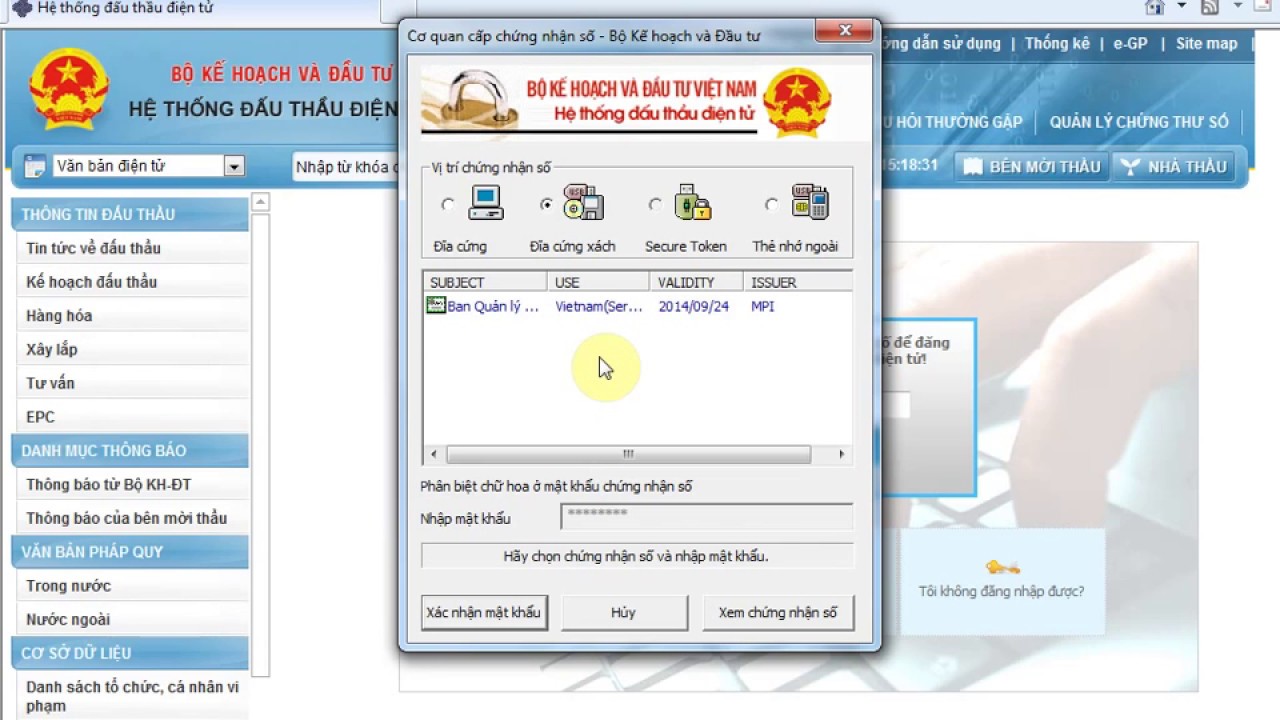Open Nước ngoài legal documents
The image size is (1280, 720).
68,620
